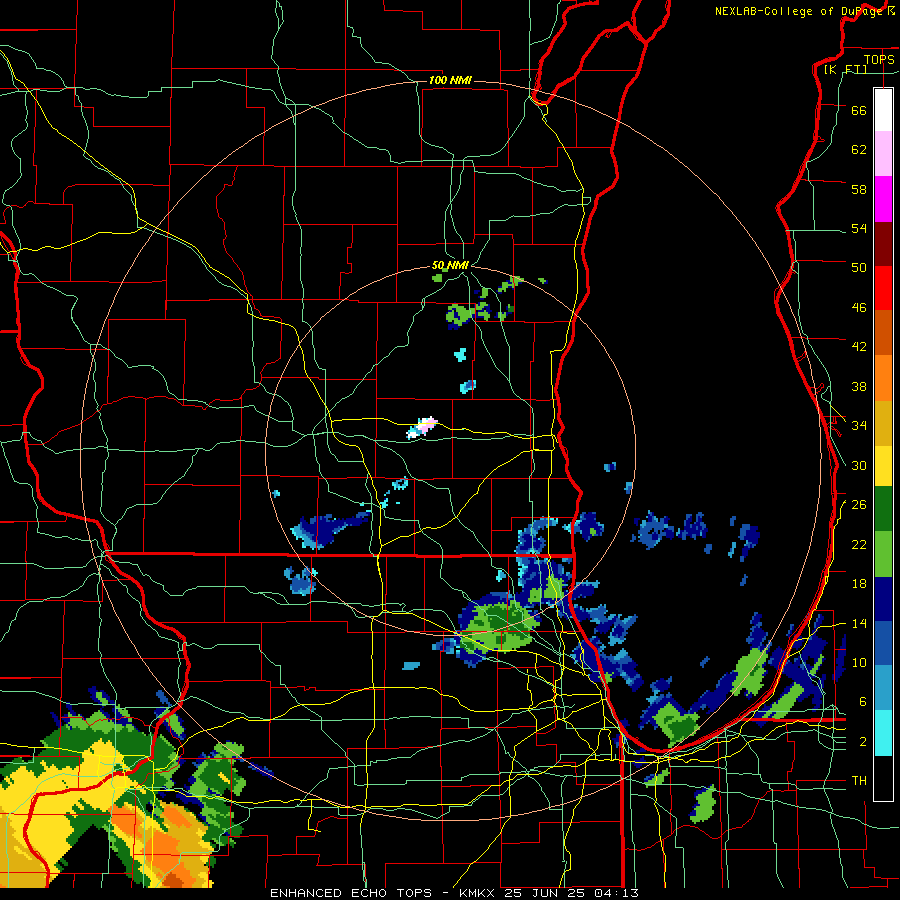Click the light blue legend swatch
Image resolution: width=900 pixels, height=900 pixels.
coord(883,688)
